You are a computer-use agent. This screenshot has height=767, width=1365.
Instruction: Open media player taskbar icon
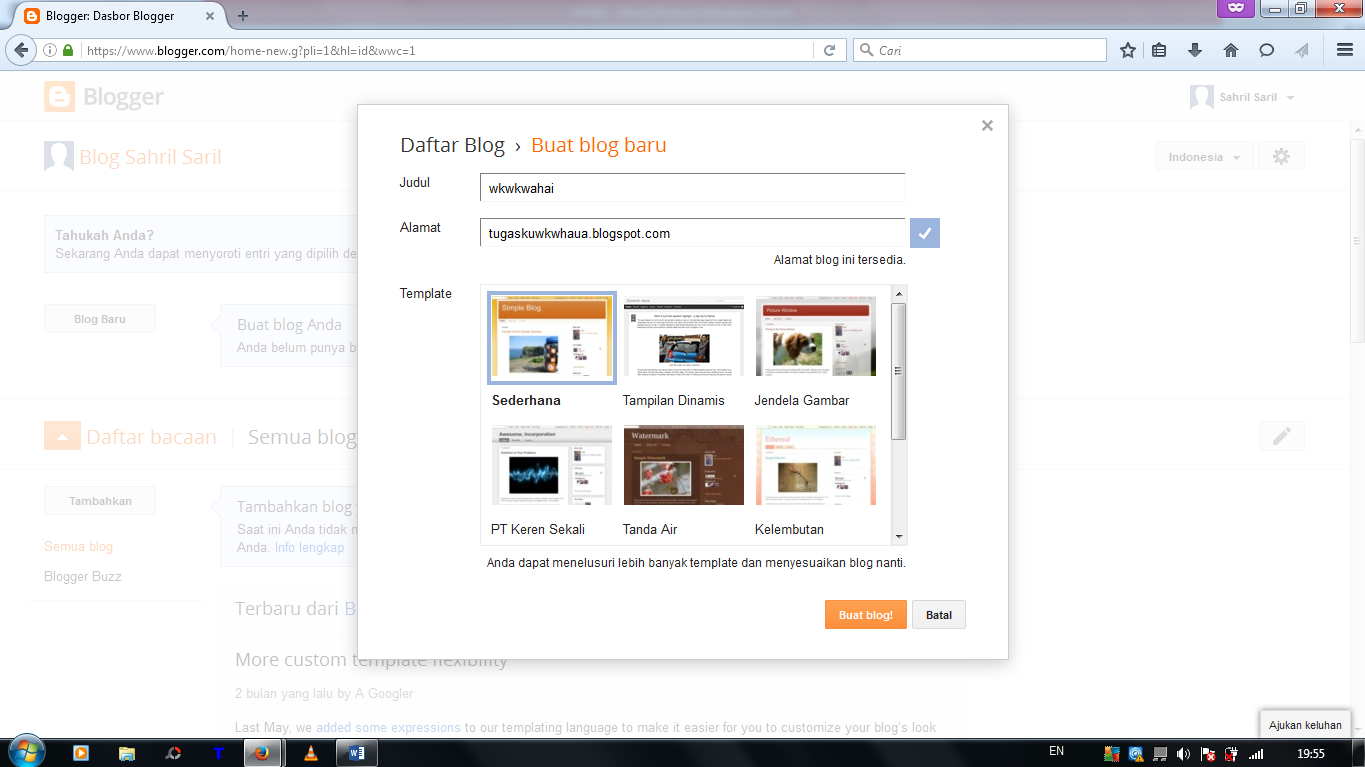click(82, 753)
